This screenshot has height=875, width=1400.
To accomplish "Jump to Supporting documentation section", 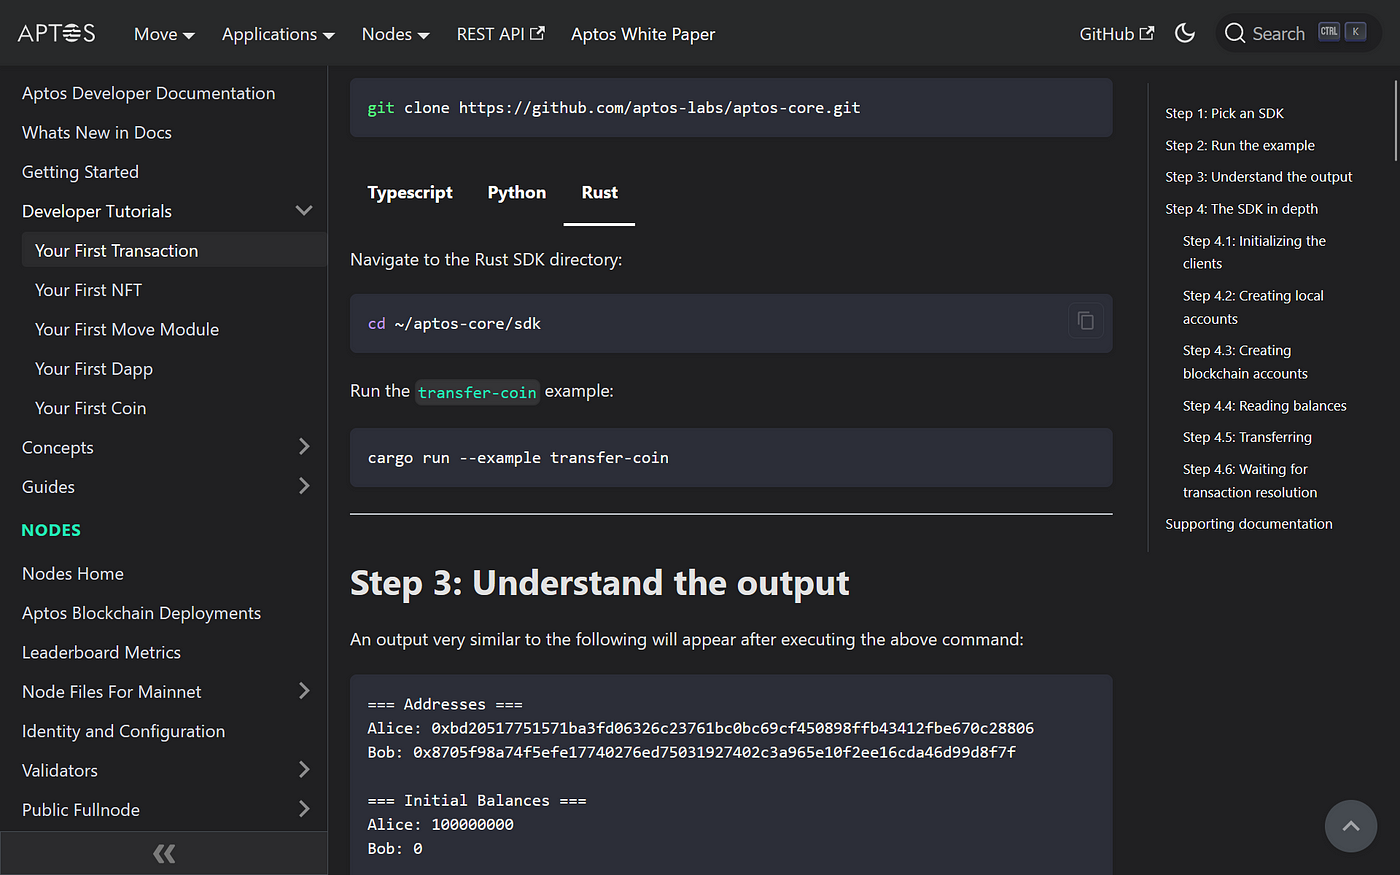I will click(1248, 524).
